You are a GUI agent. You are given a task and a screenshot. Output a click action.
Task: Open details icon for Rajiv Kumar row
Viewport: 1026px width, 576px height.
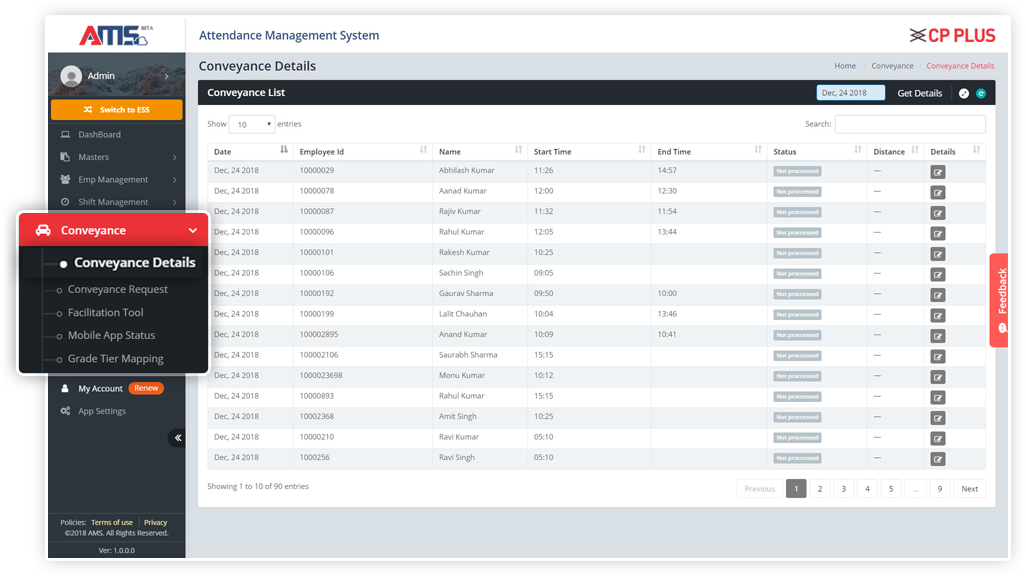coord(938,213)
